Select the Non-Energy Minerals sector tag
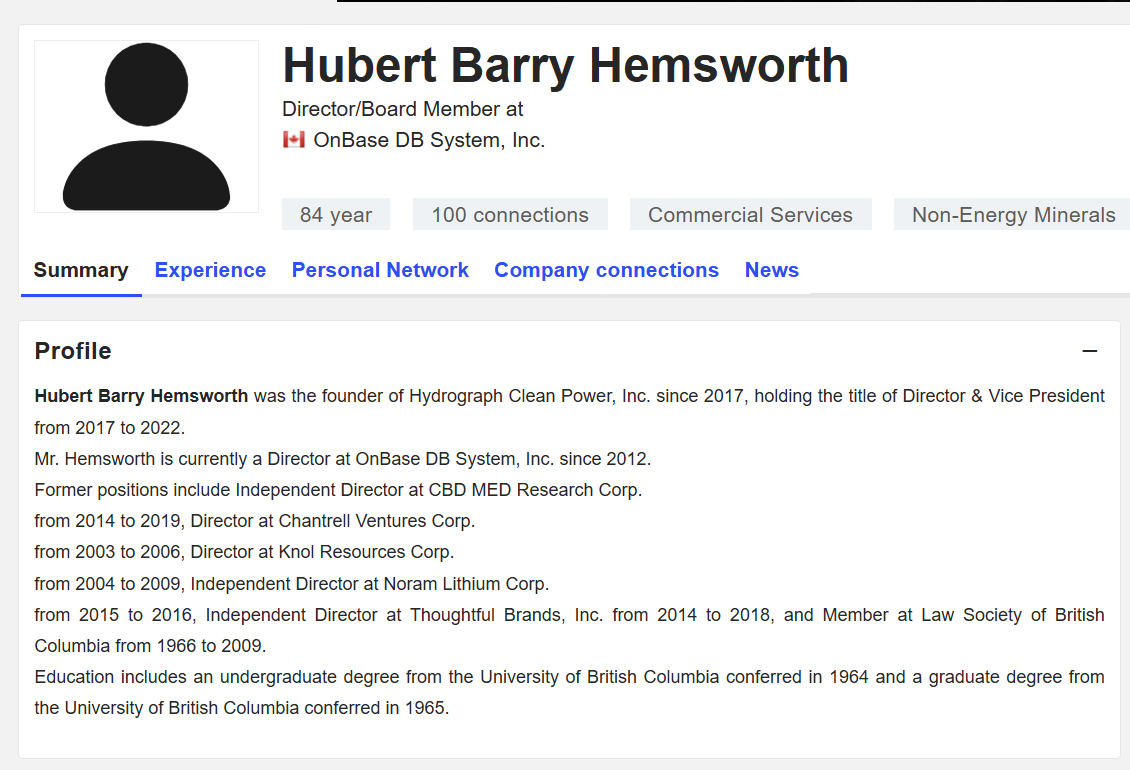This screenshot has width=1130, height=770. 1013,214
